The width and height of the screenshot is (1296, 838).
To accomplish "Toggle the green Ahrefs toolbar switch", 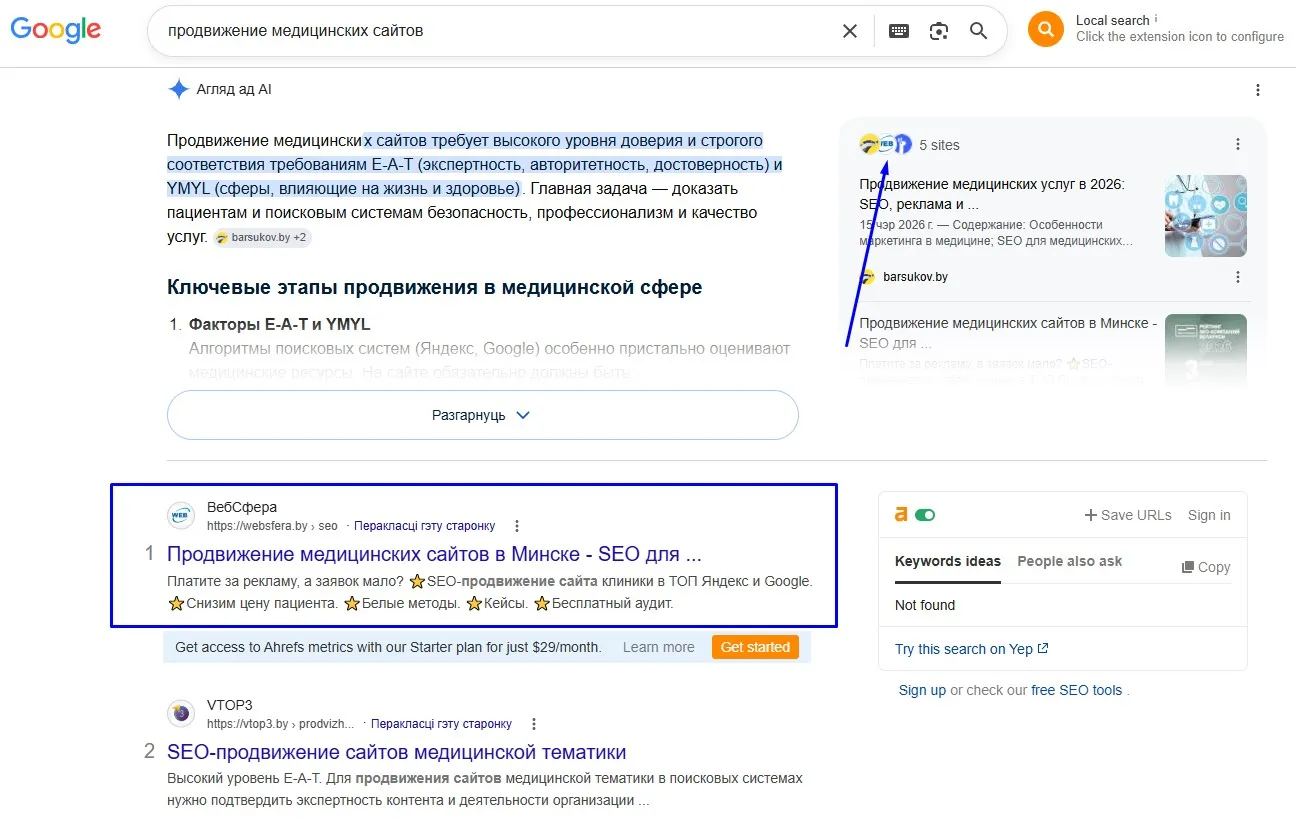I will 925,515.
